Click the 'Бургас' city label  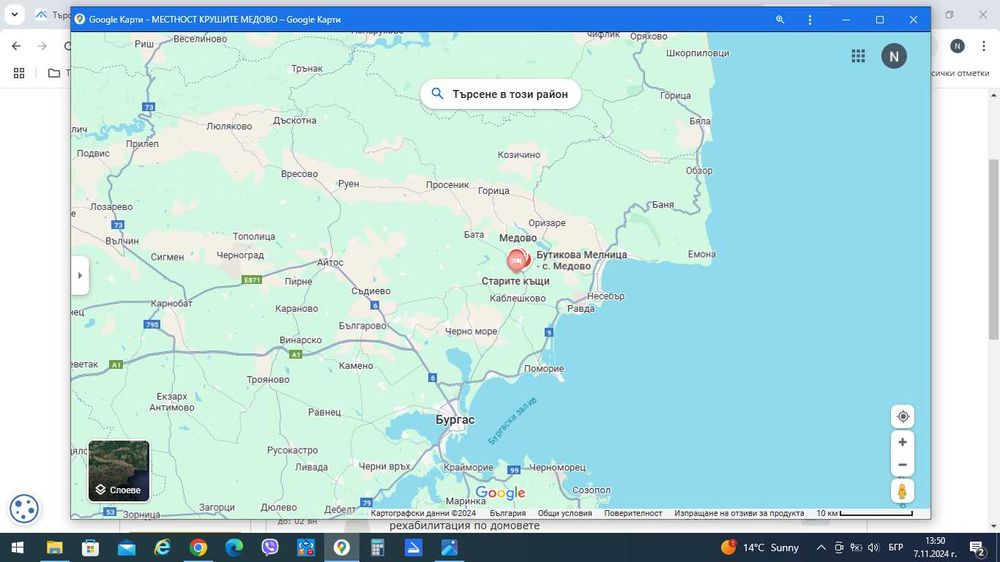(x=455, y=420)
